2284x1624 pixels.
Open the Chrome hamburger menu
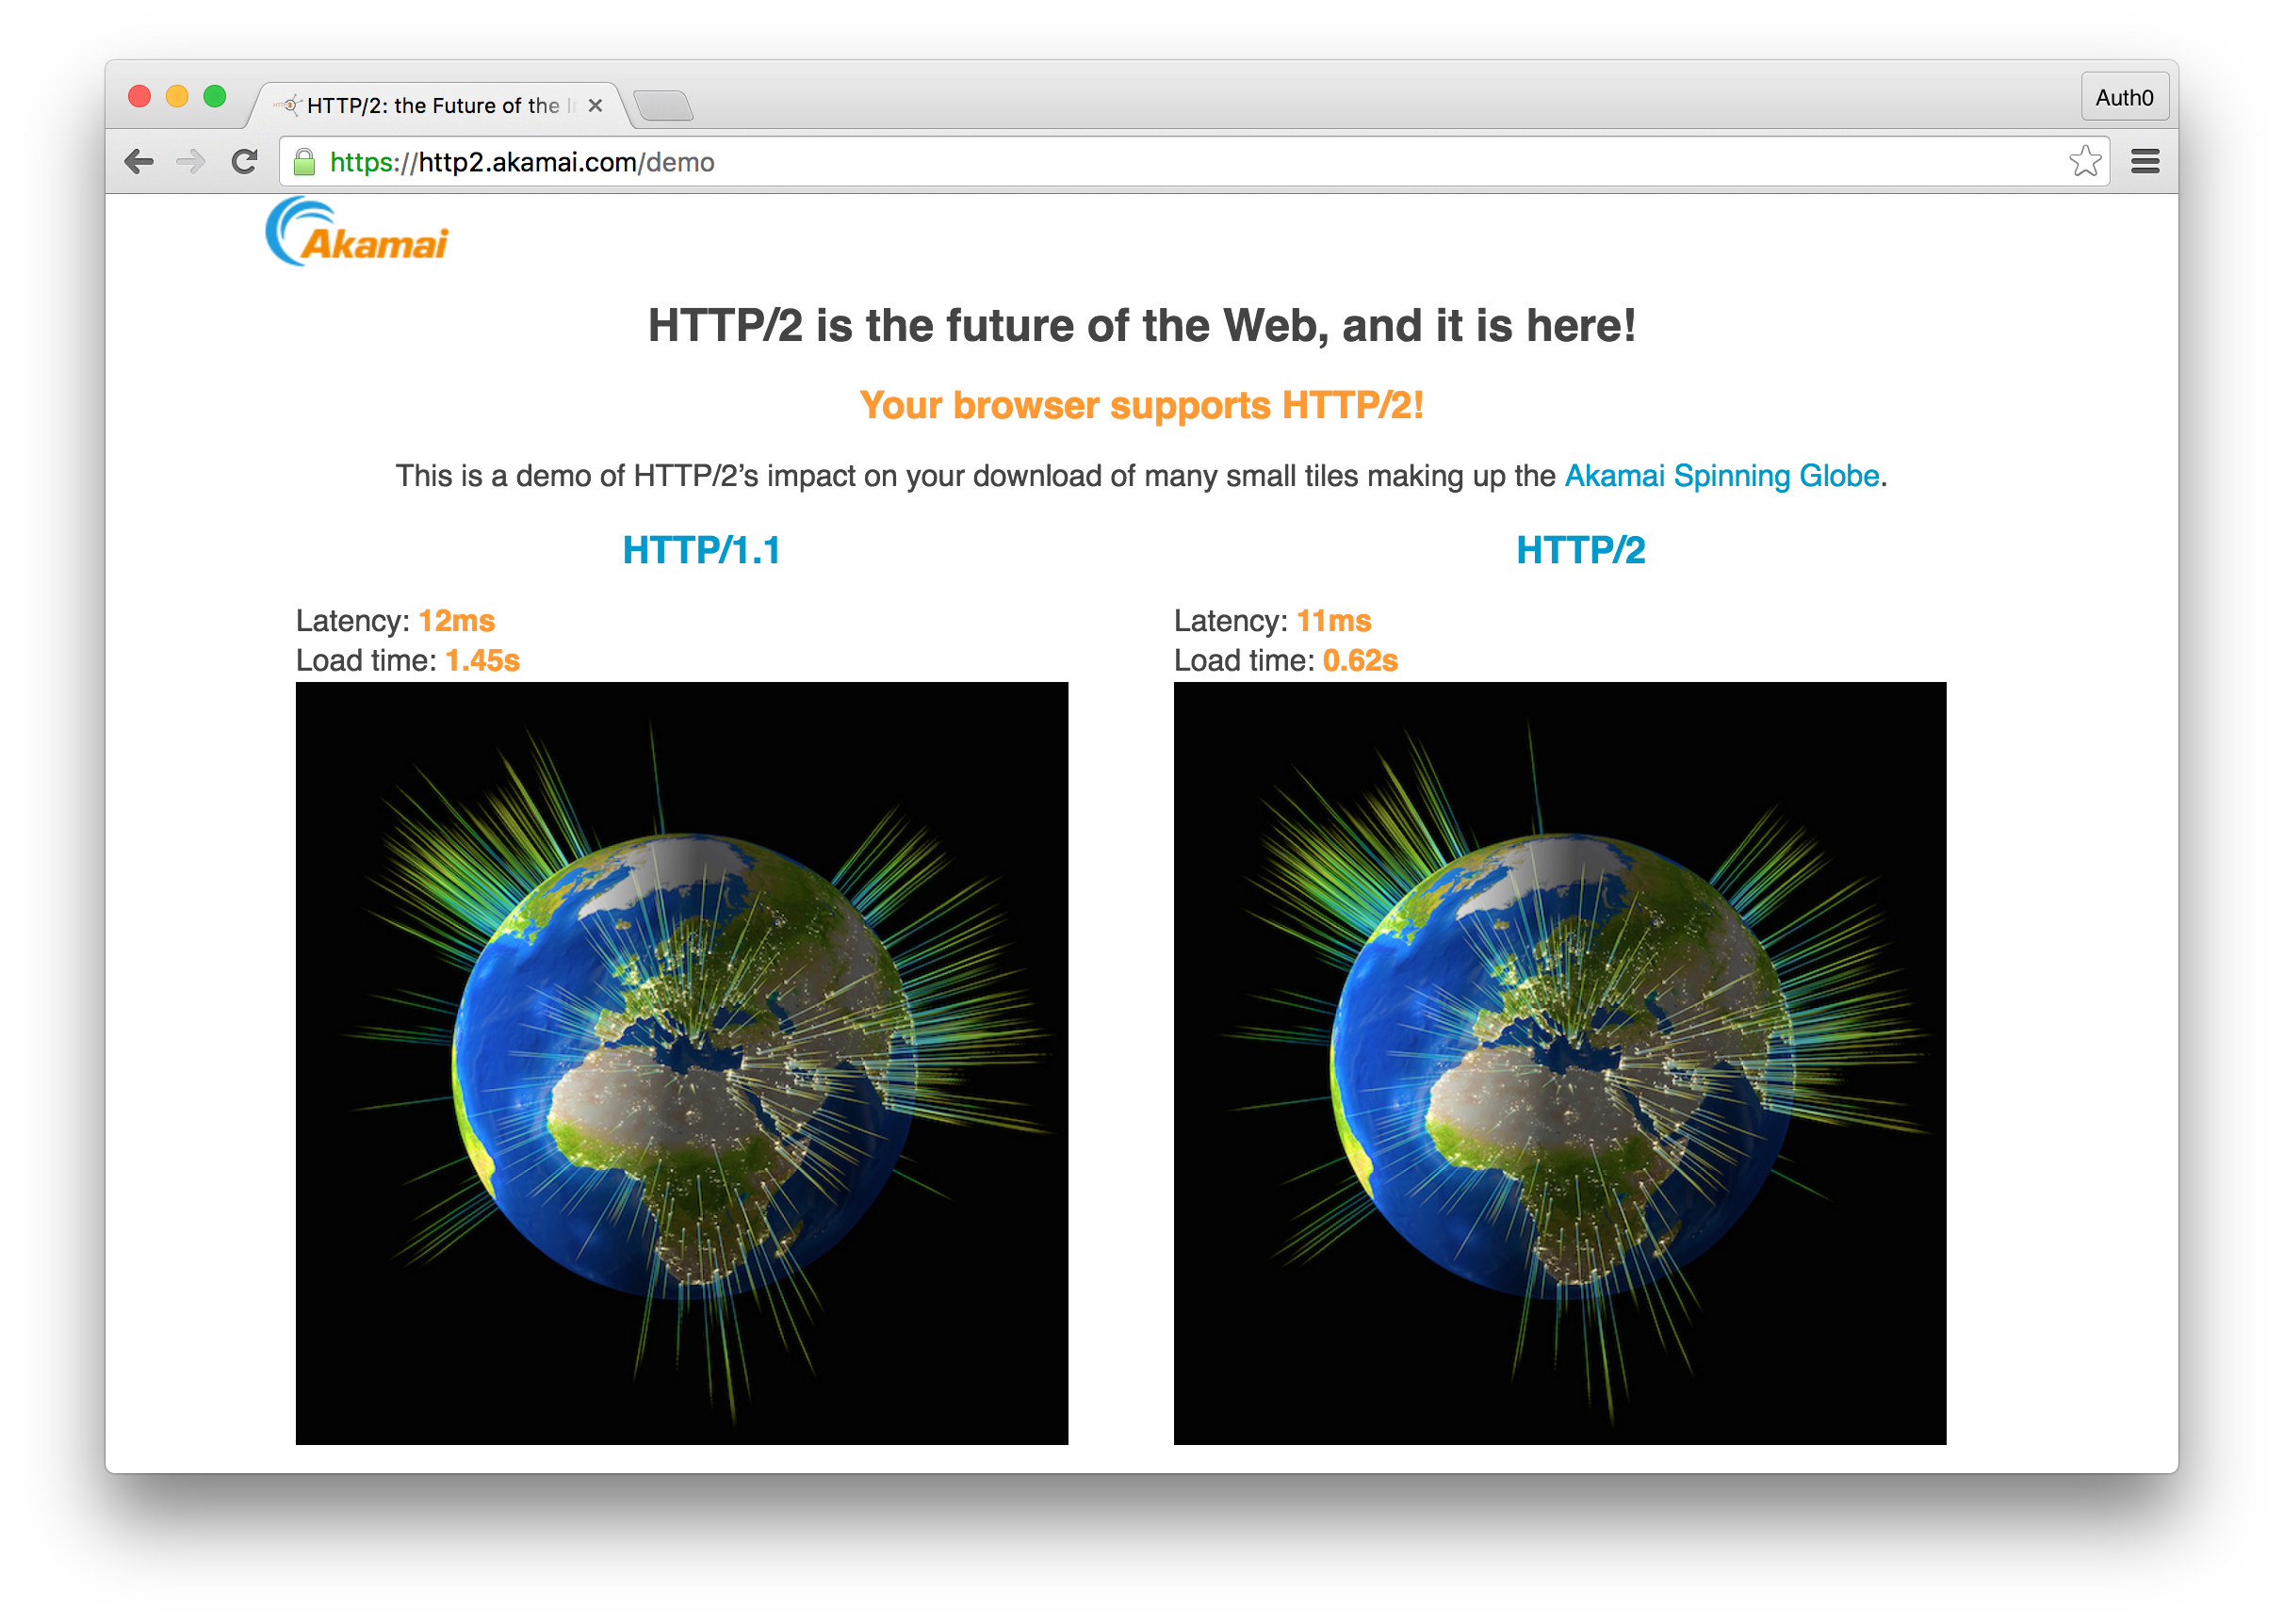coord(2144,161)
